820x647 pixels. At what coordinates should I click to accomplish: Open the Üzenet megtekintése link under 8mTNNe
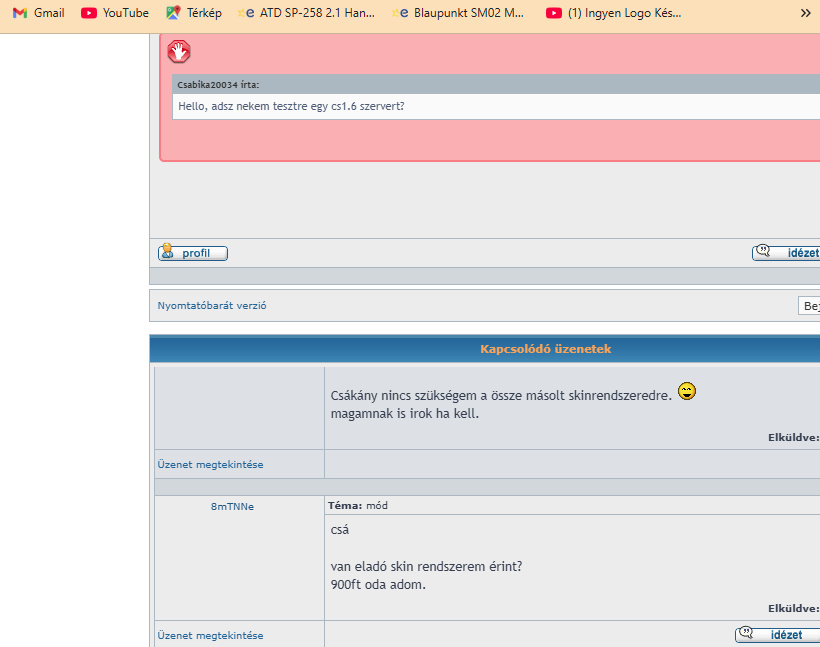[210, 635]
